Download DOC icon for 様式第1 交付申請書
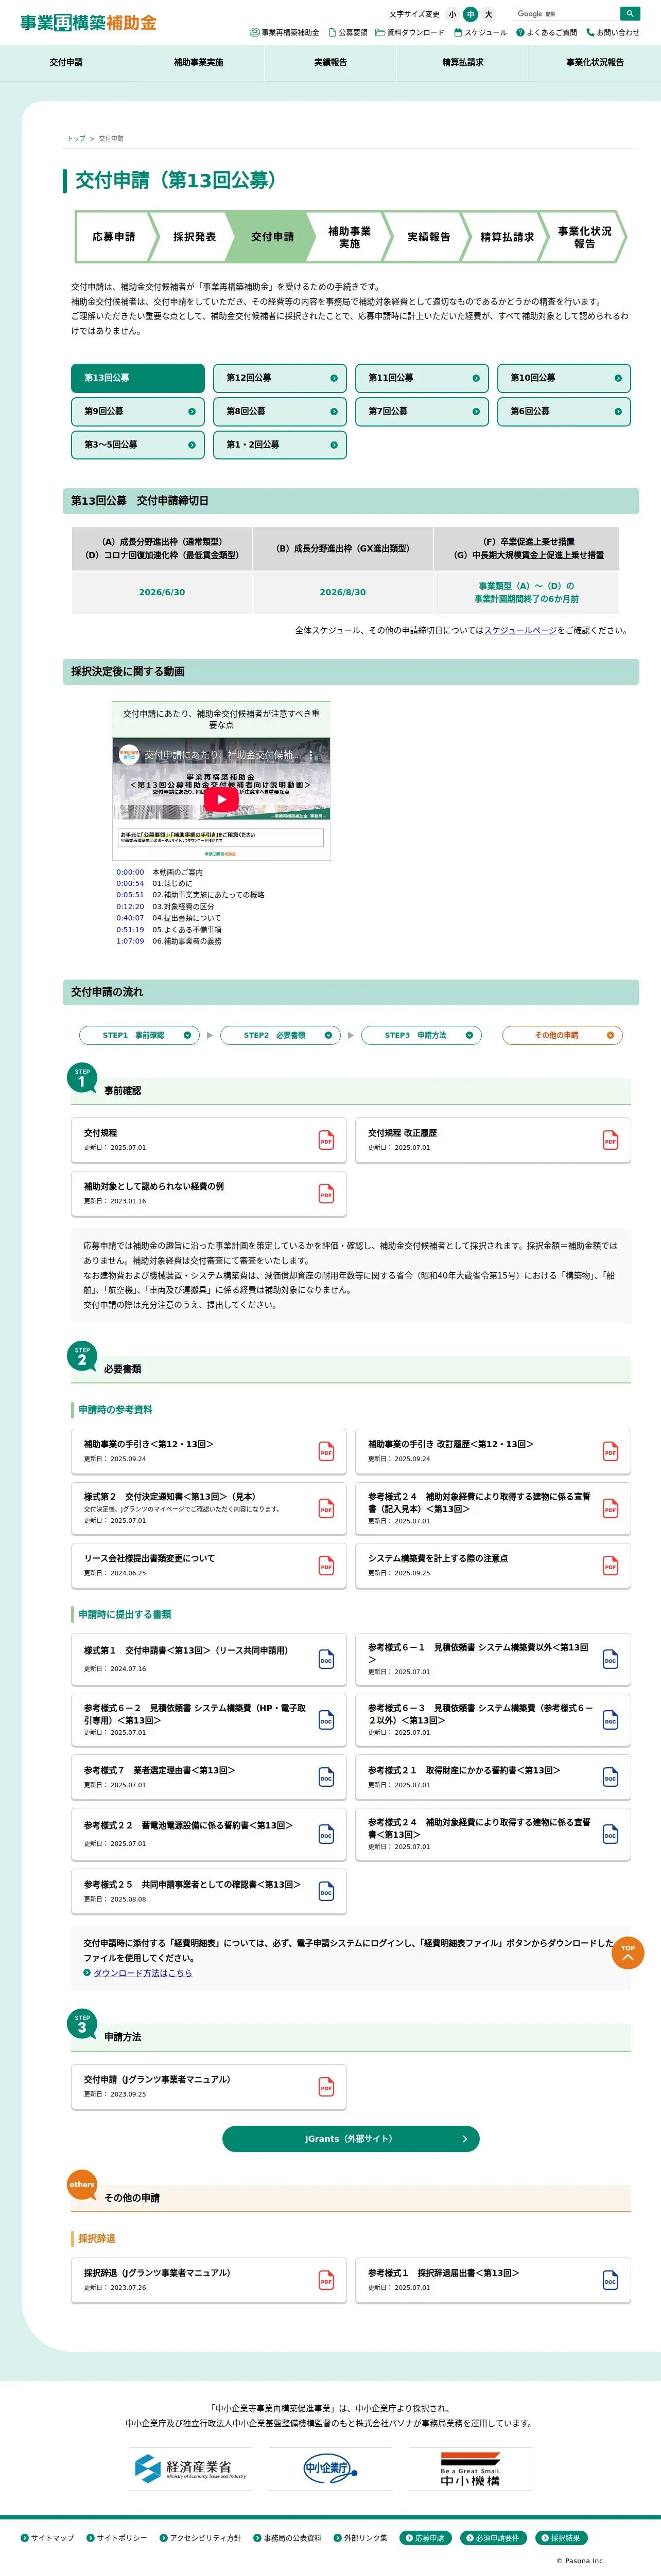This screenshot has height=2576, width=661. click(x=326, y=1659)
